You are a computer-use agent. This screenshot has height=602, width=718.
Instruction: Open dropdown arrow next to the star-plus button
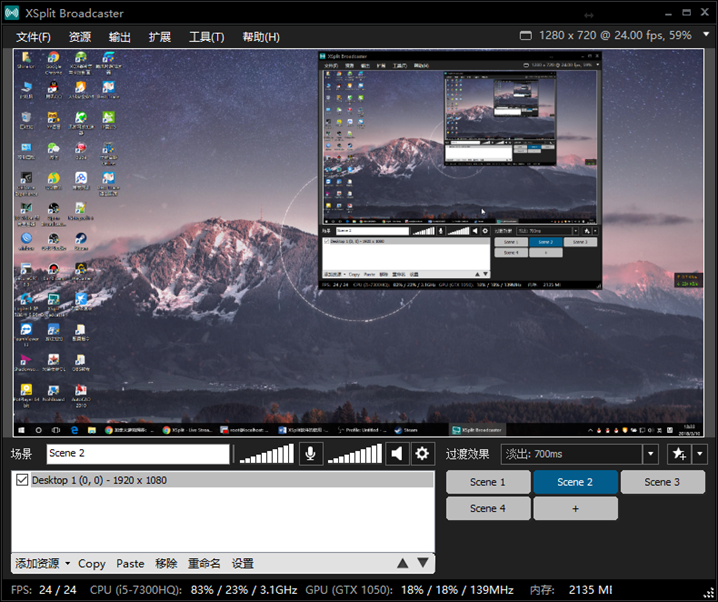pyautogui.click(x=700, y=454)
